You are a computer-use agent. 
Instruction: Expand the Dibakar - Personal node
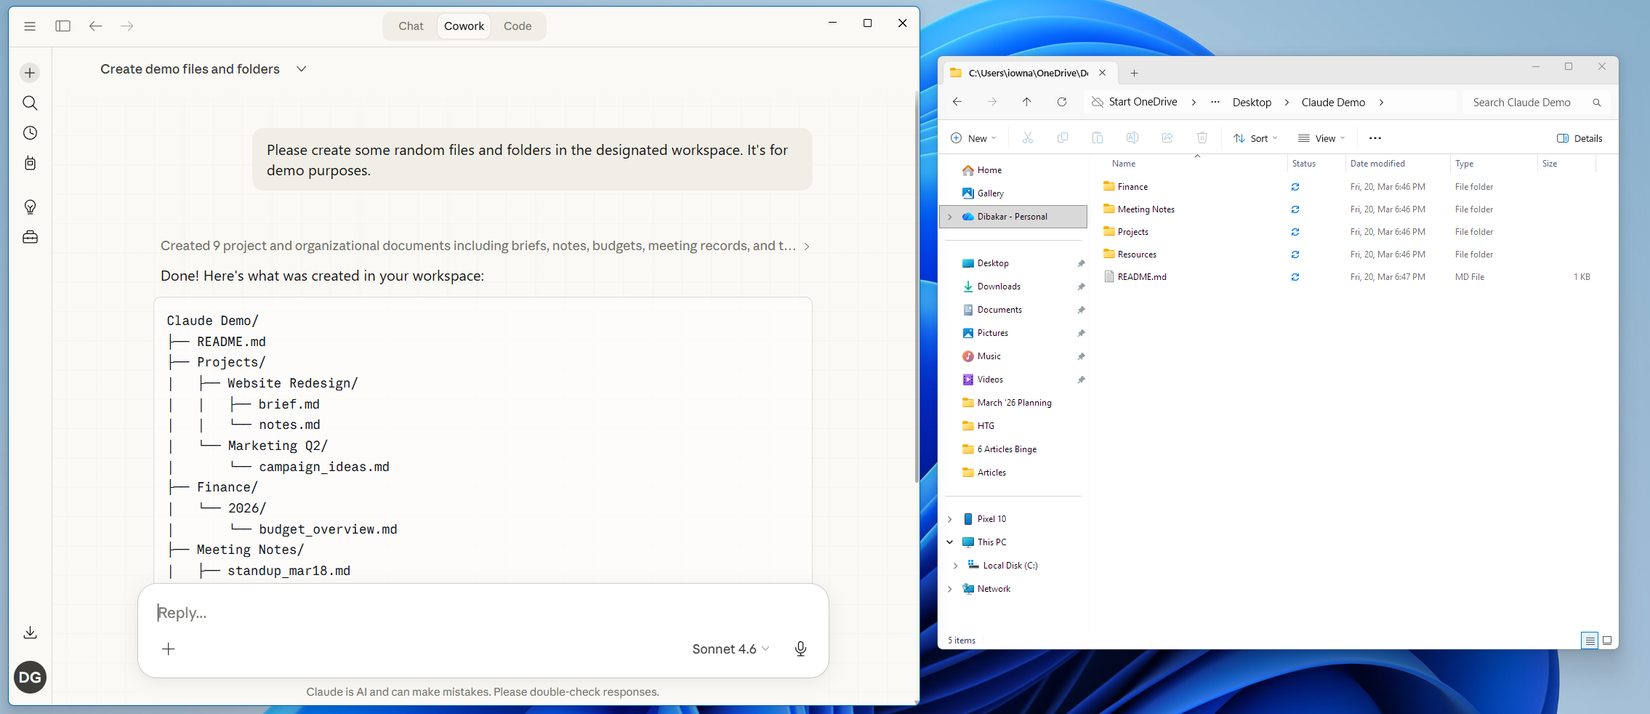[950, 217]
